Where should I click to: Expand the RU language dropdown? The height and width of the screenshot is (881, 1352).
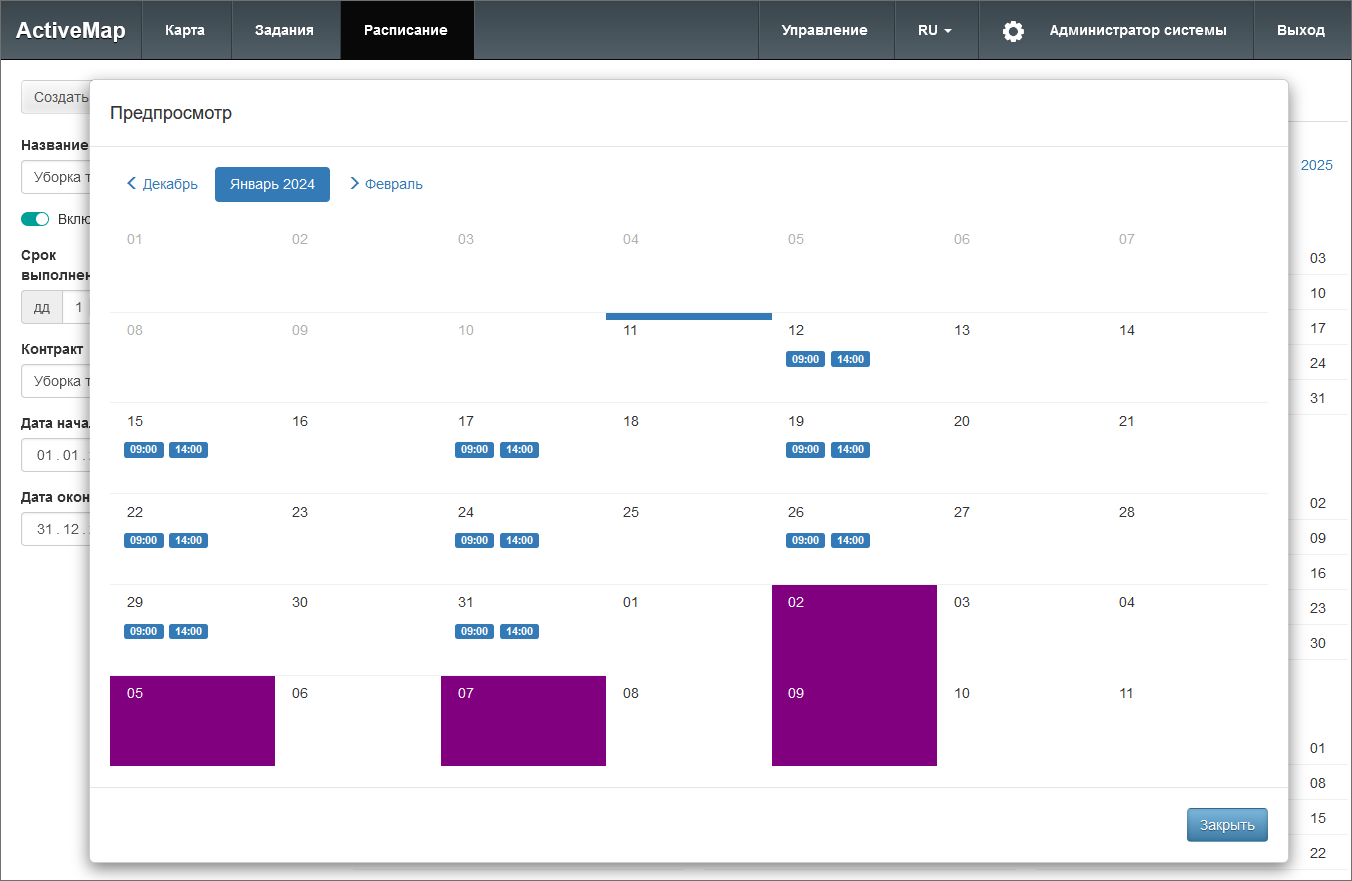[x=935, y=30]
